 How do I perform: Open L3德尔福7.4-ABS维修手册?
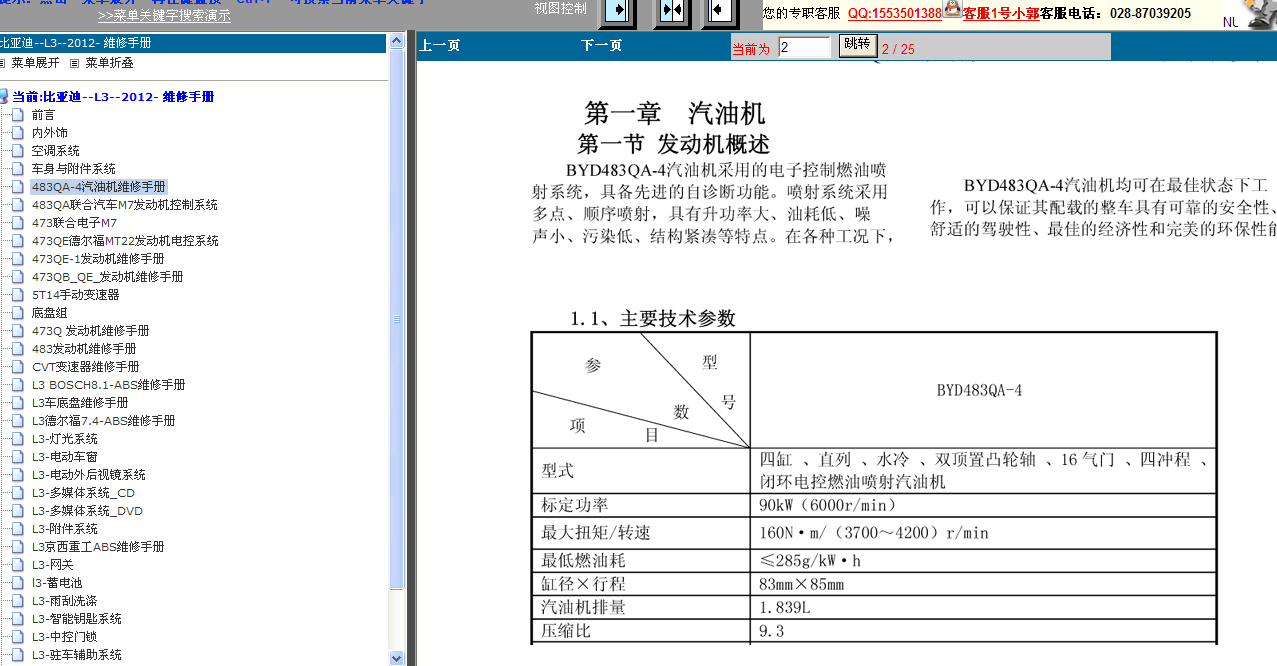[104, 421]
